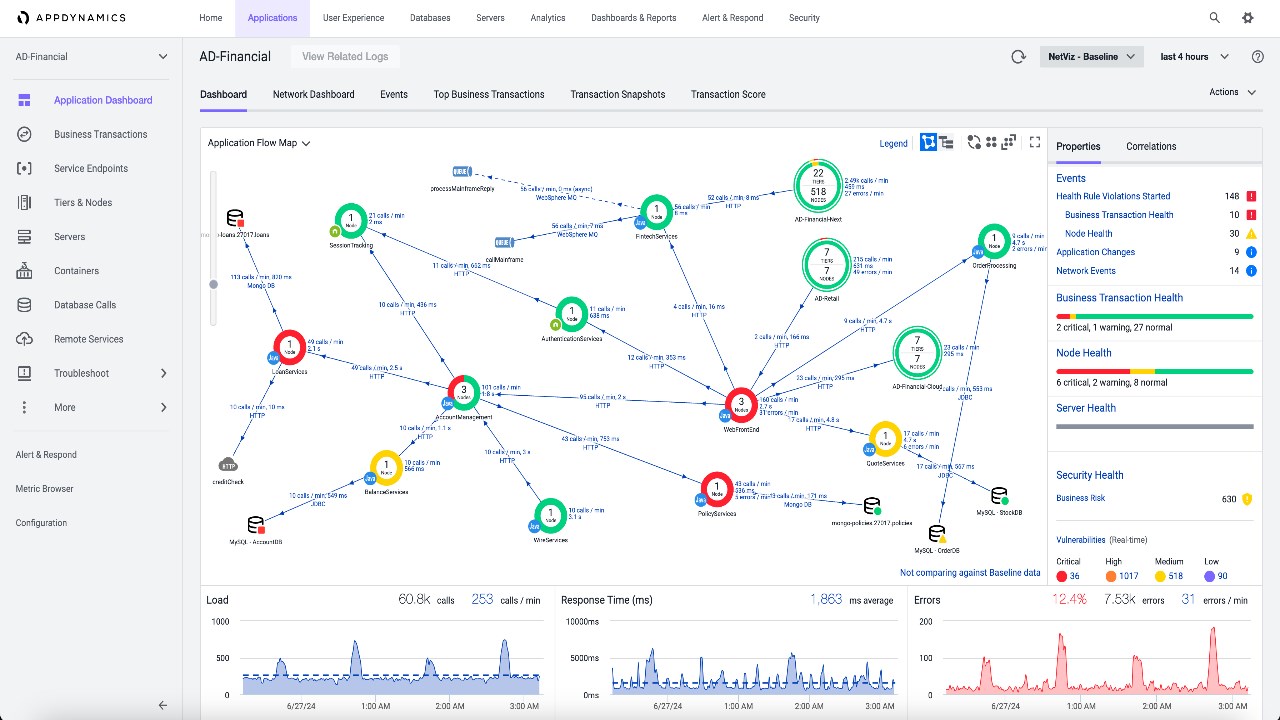The height and width of the screenshot is (720, 1280).
Task: Open settings gear icon in top bar
Action: pyautogui.click(x=1247, y=18)
